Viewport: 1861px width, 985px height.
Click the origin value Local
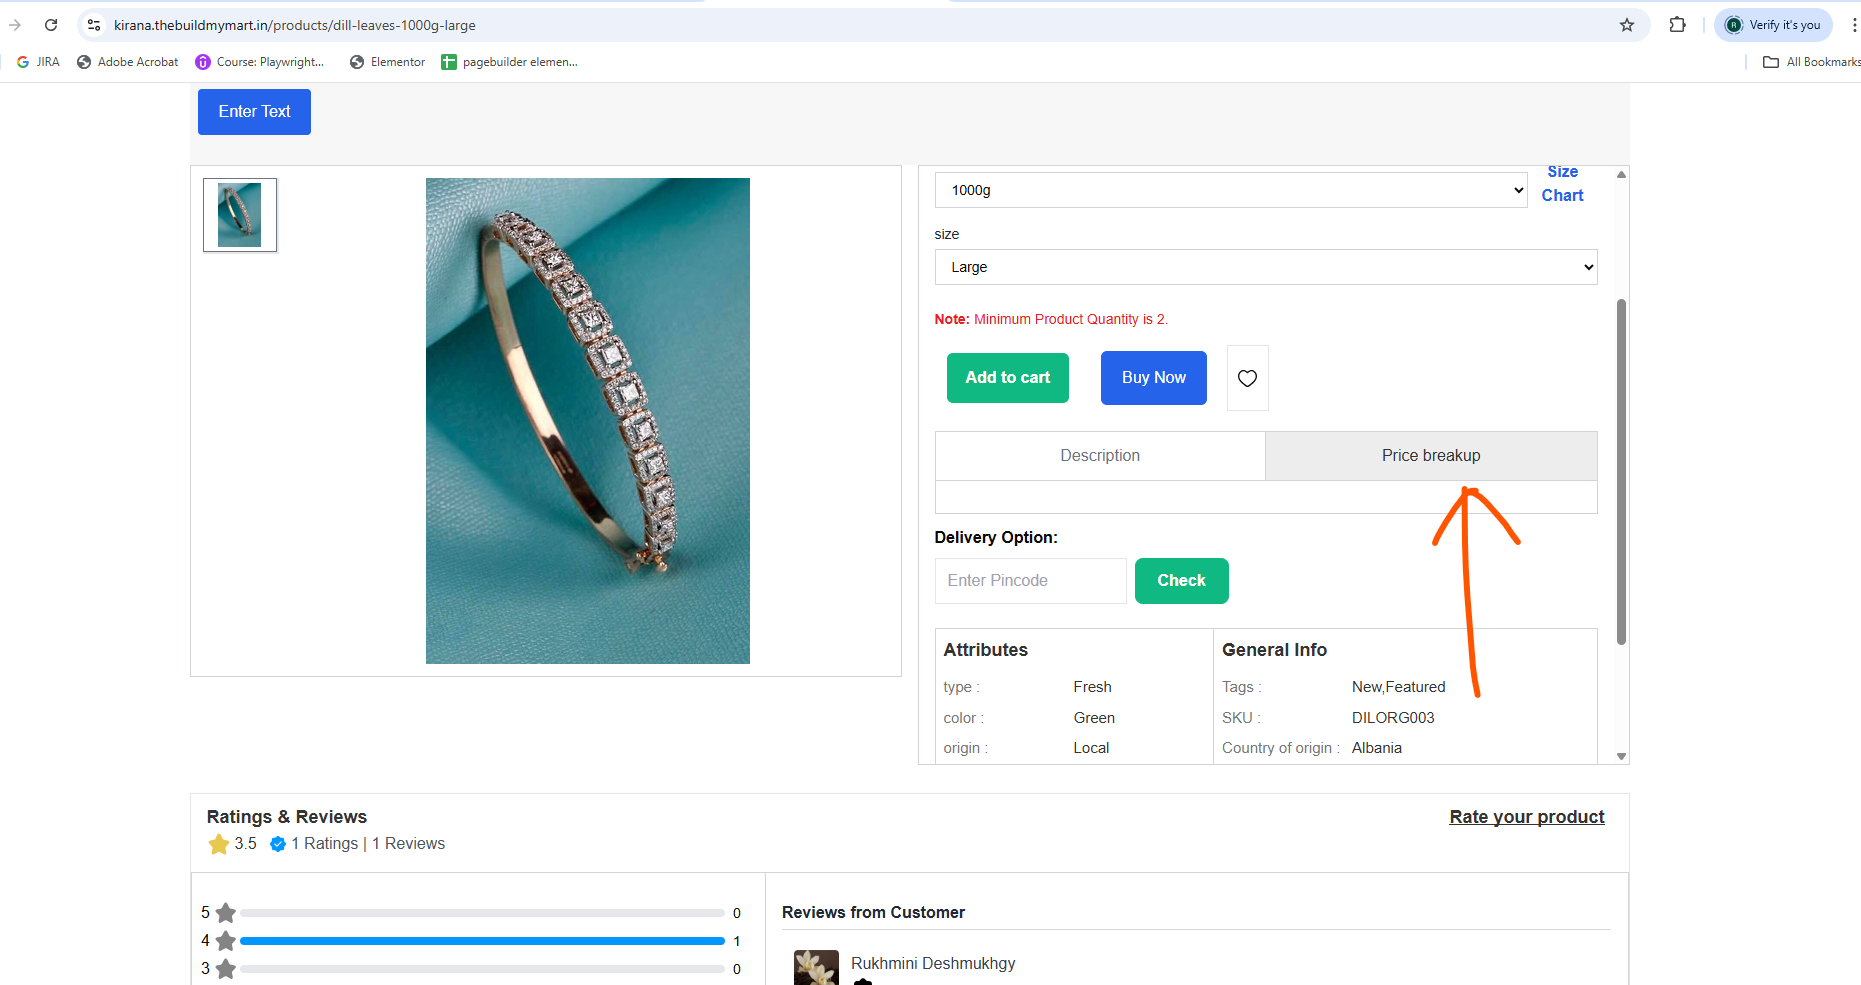coord(1091,748)
